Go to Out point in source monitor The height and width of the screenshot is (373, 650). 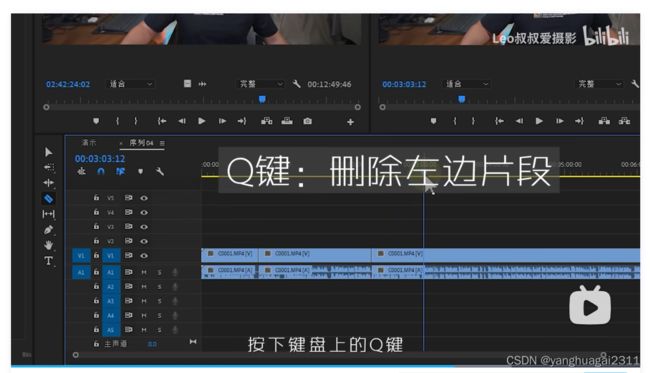242,121
